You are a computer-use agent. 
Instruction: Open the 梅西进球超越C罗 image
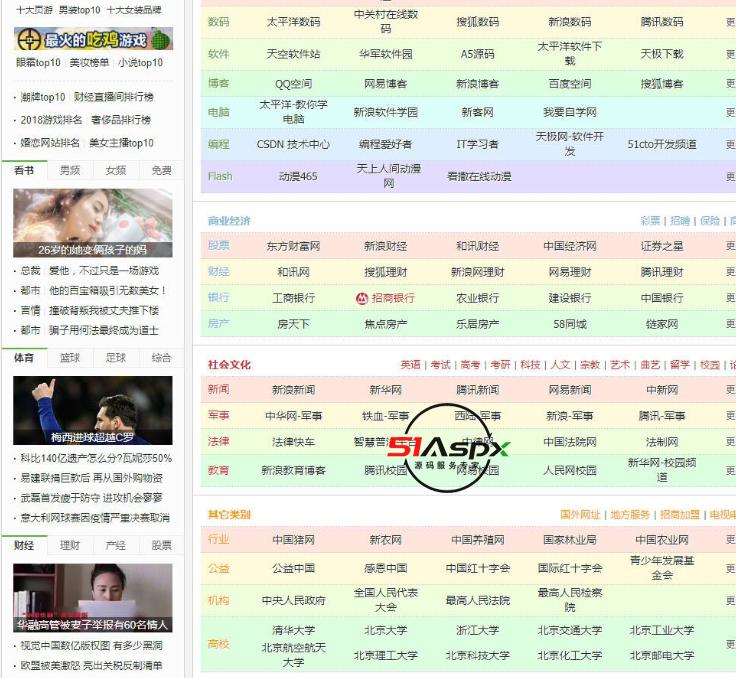click(x=93, y=410)
